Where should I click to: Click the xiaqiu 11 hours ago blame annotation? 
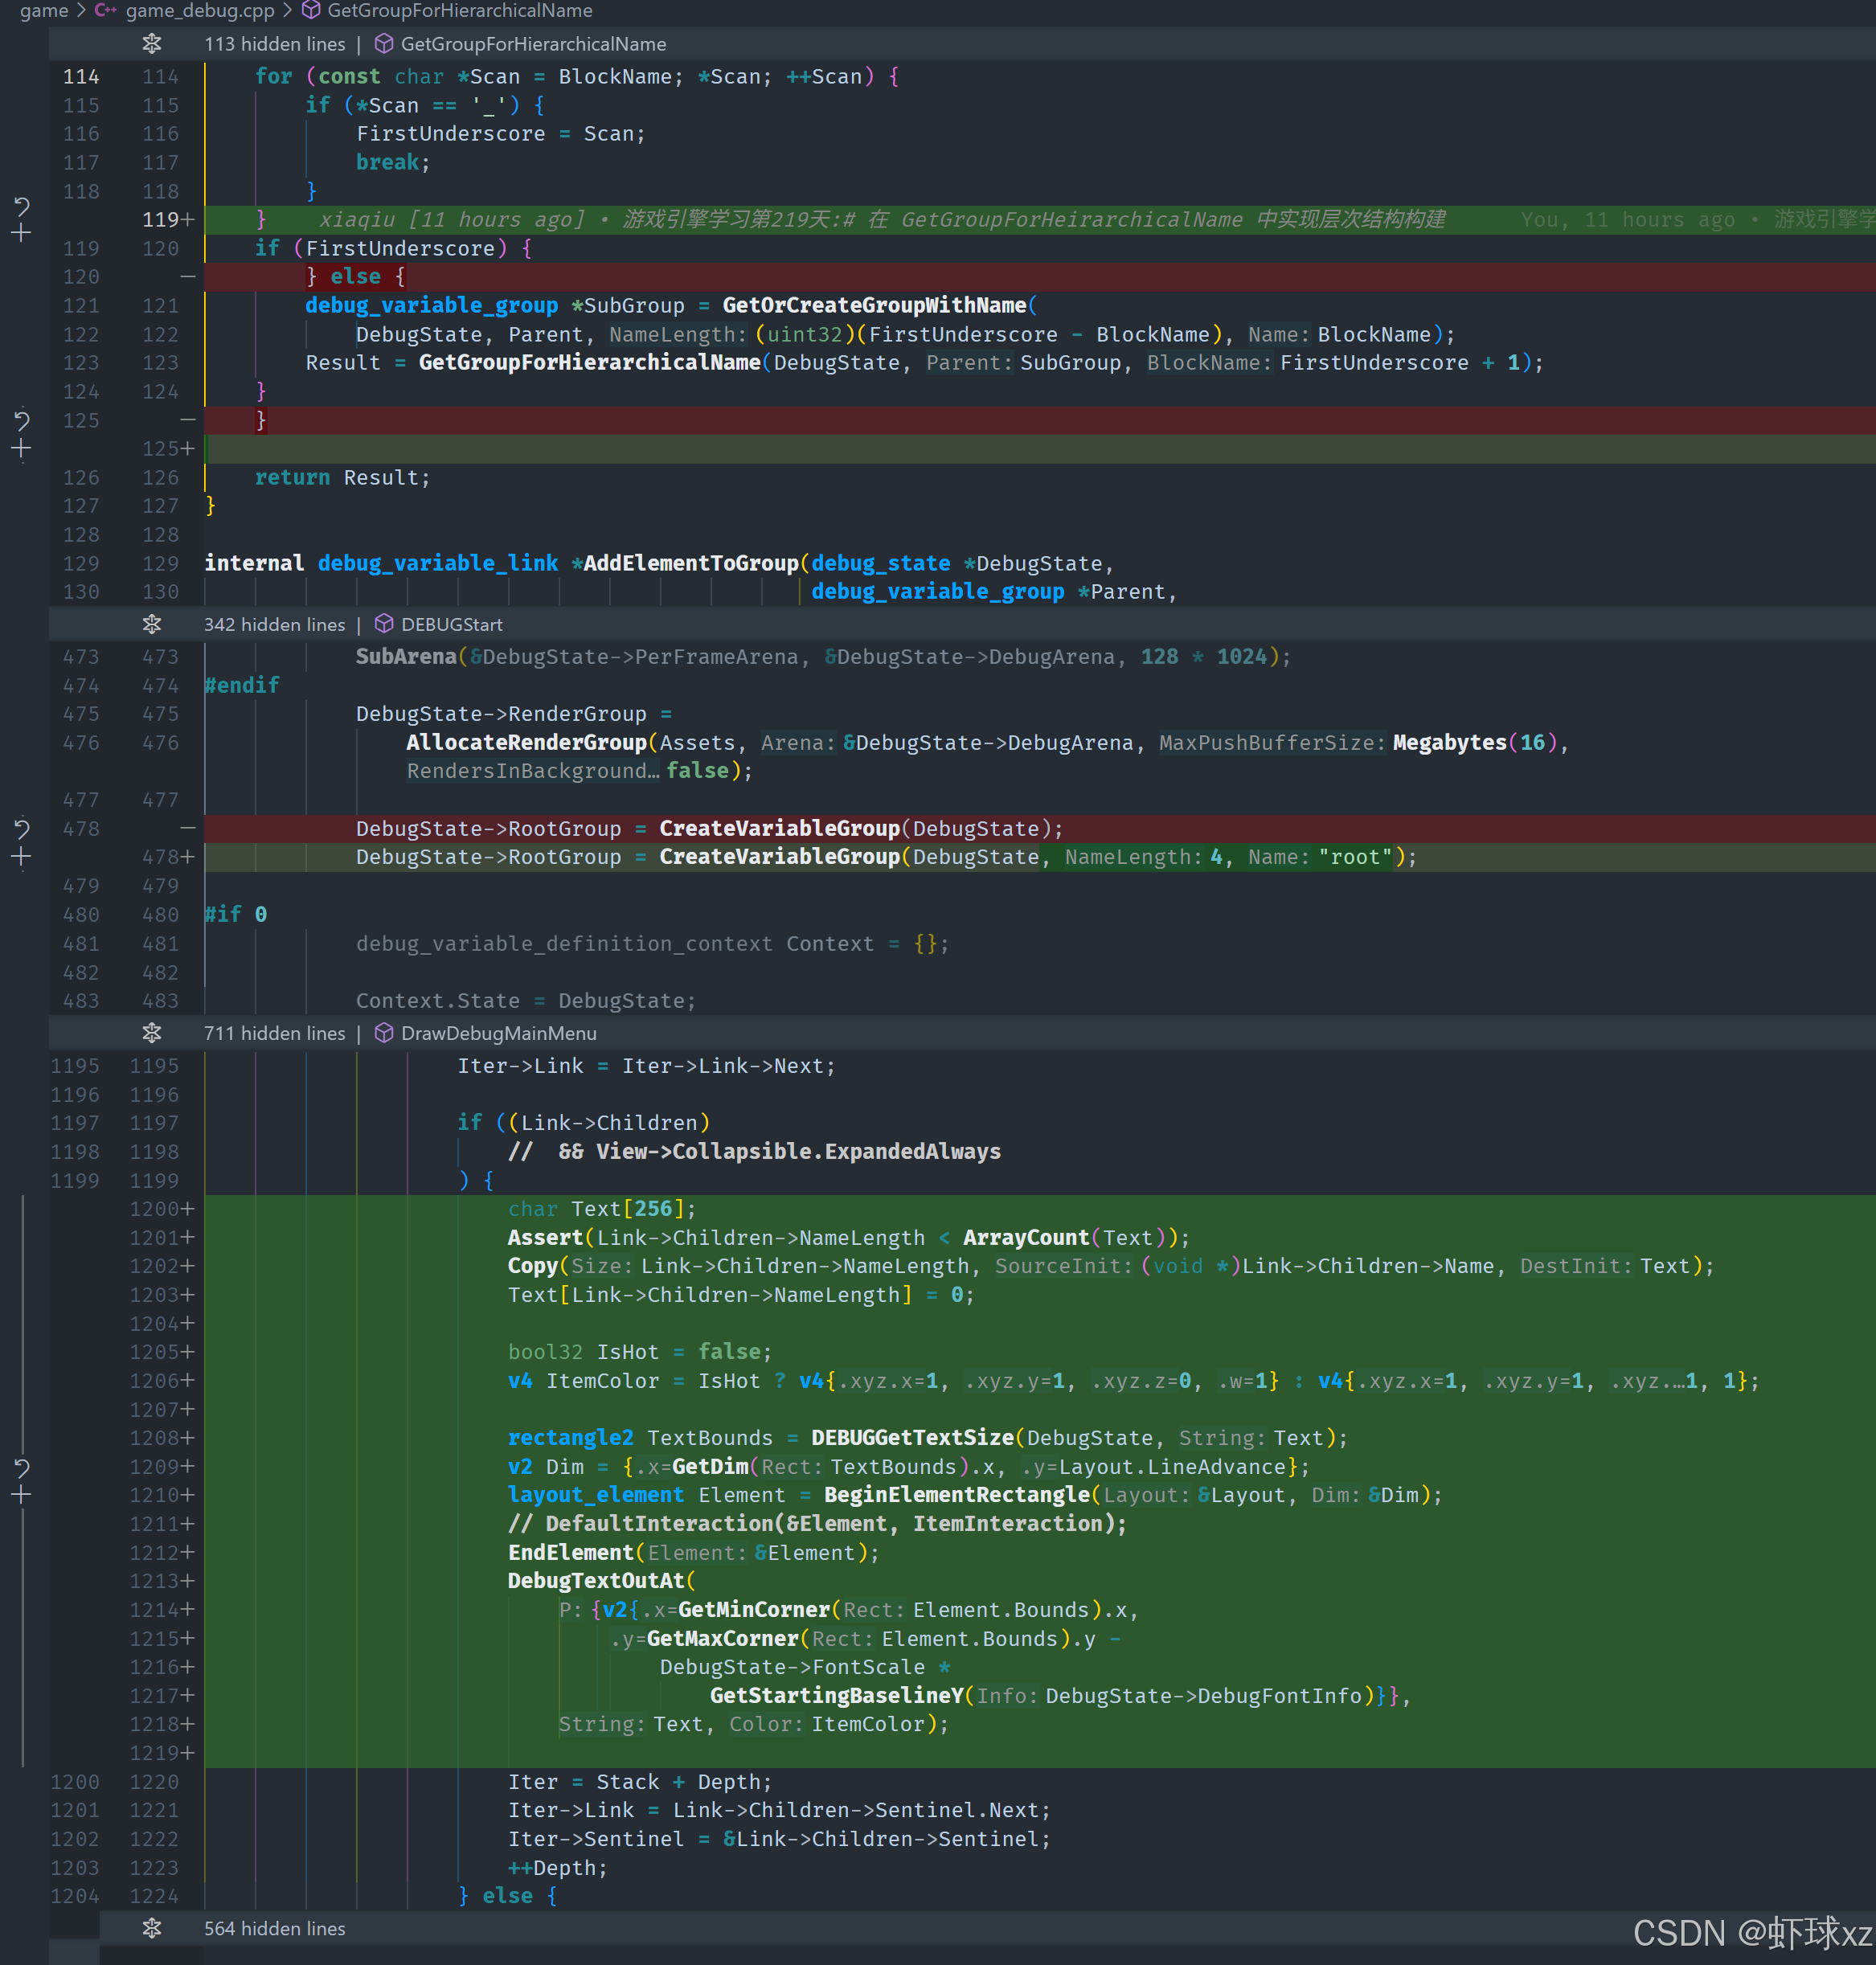coord(452,219)
